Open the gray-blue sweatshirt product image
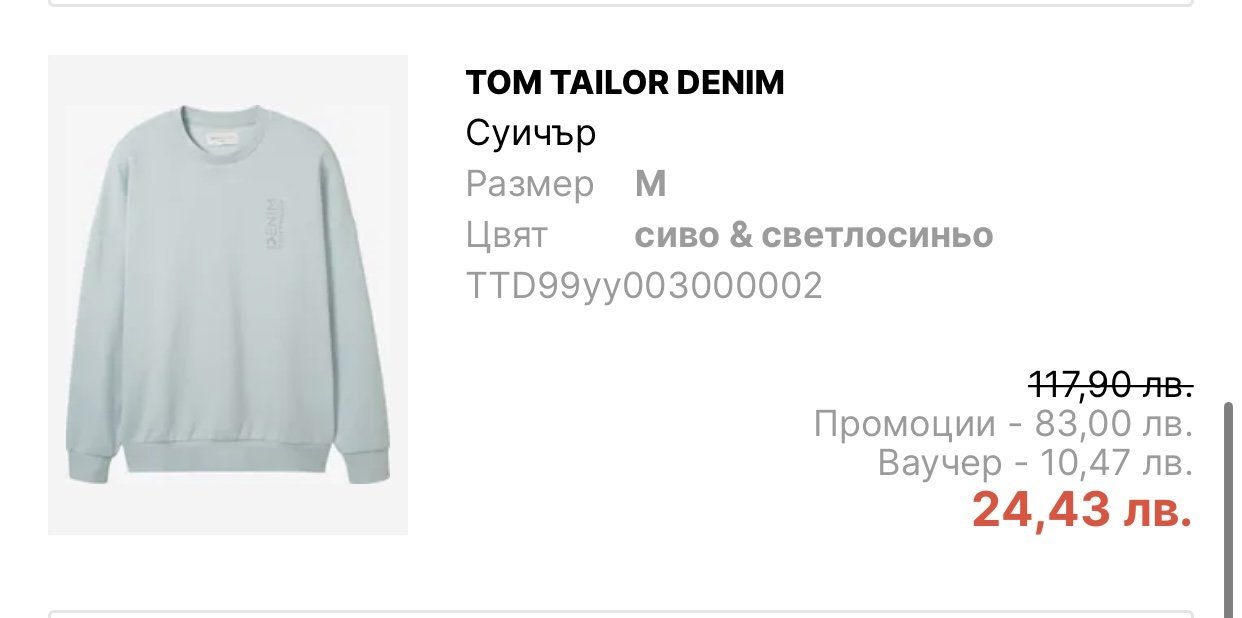Viewport: 1242px width, 618px height. click(228, 295)
